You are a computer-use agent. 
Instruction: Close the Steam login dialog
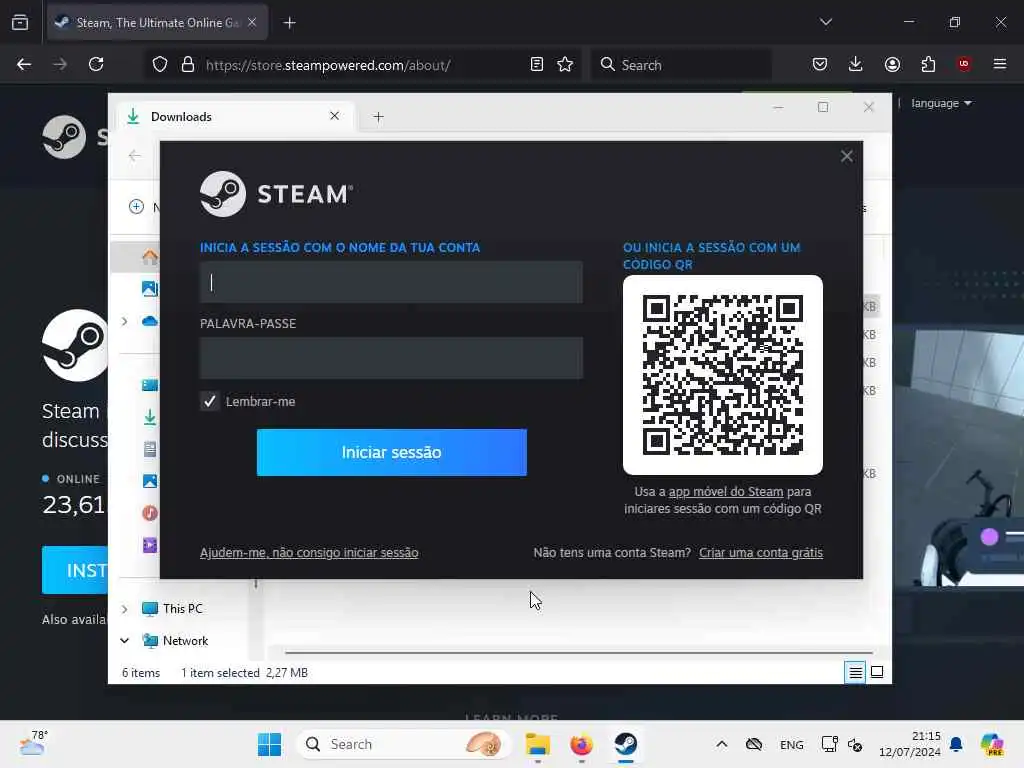(846, 156)
